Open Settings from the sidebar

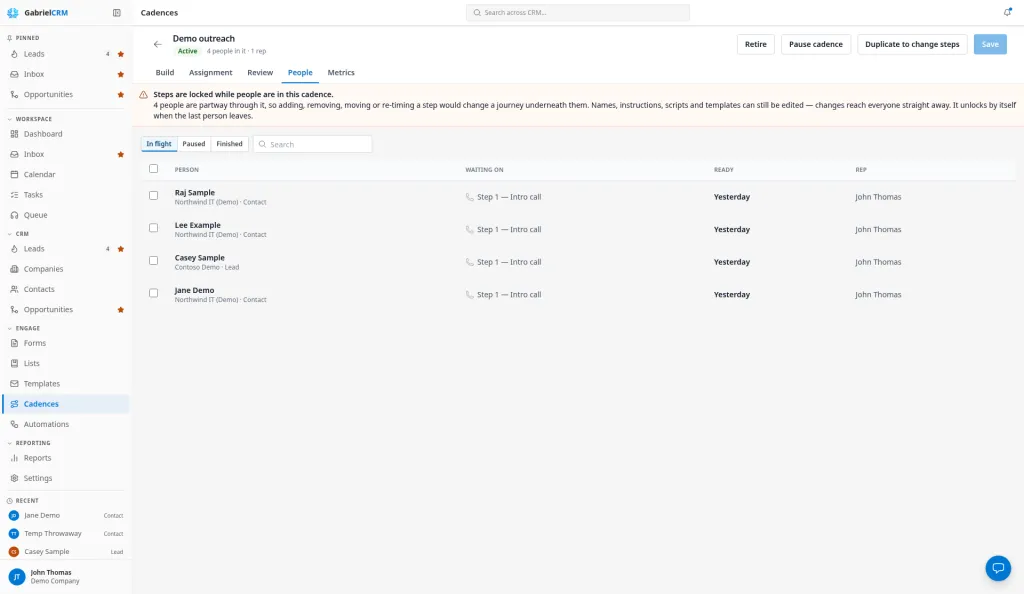[x=65, y=478]
